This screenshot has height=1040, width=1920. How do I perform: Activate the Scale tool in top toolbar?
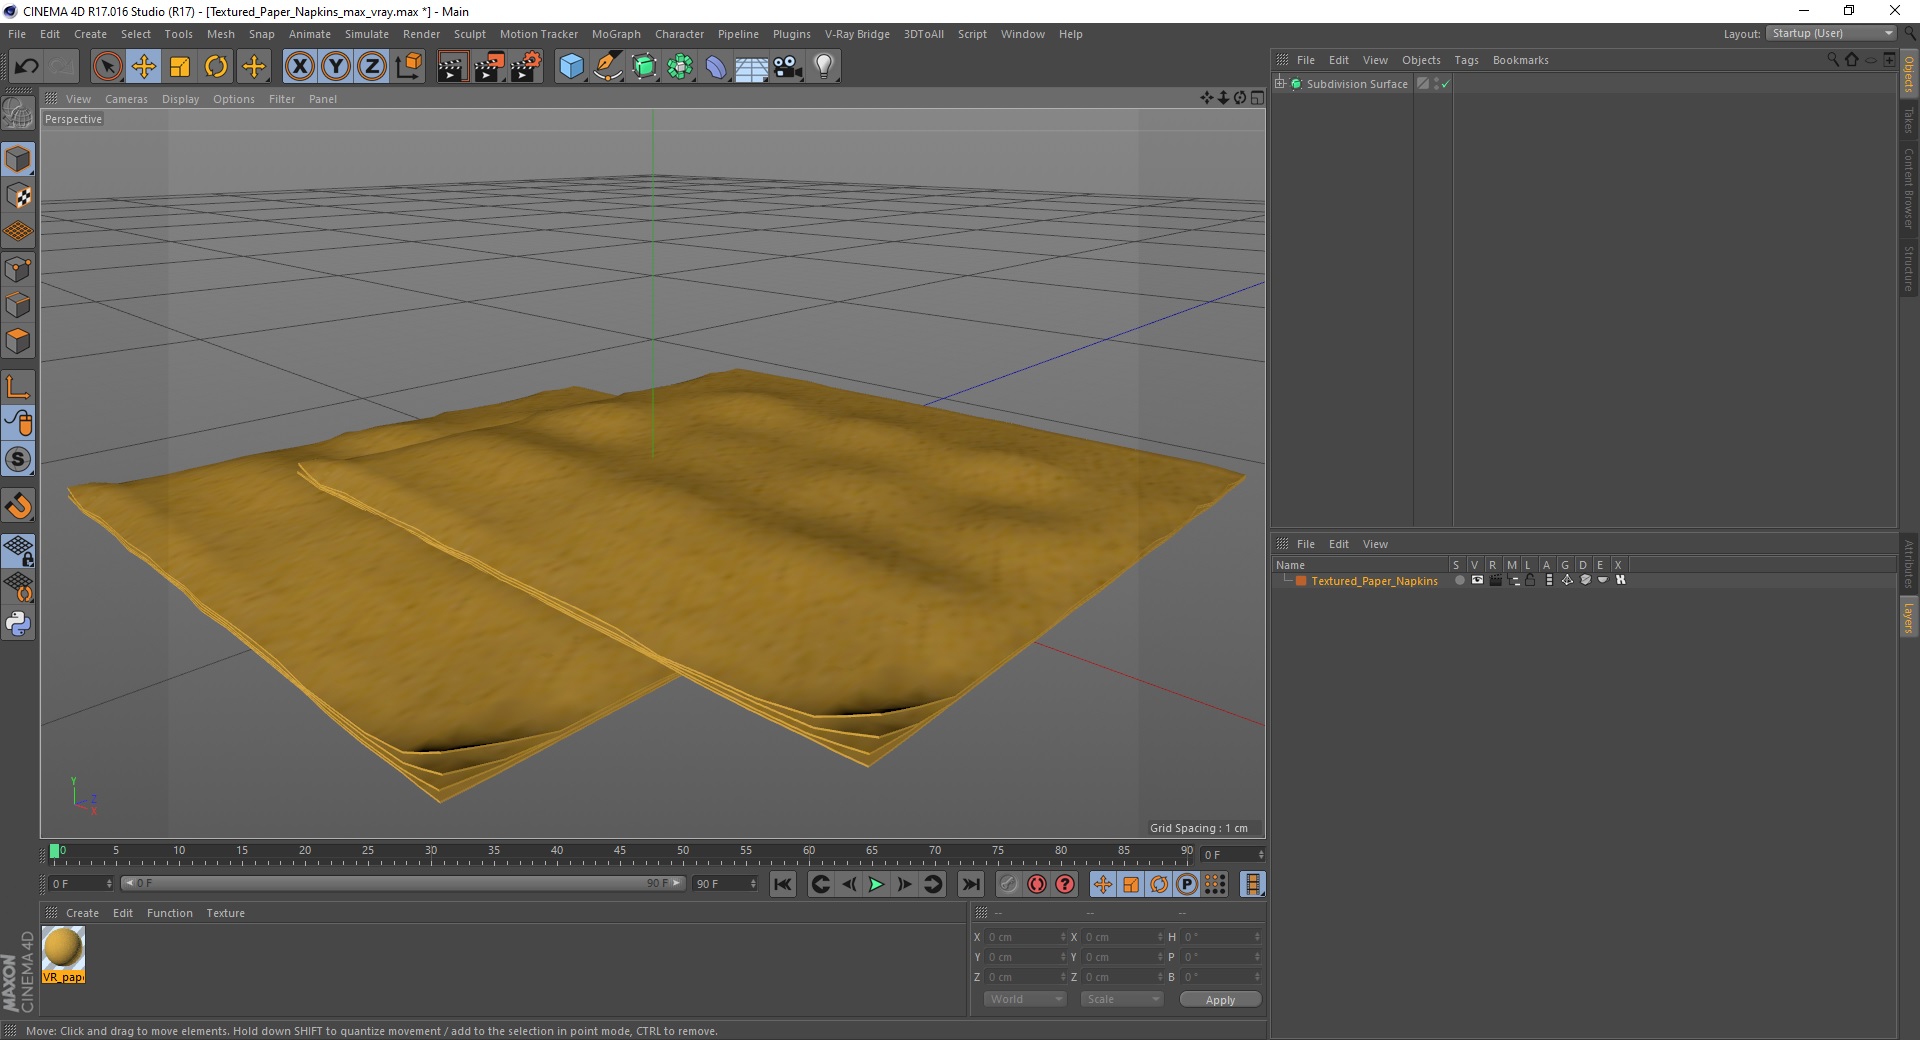[x=180, y=67]
